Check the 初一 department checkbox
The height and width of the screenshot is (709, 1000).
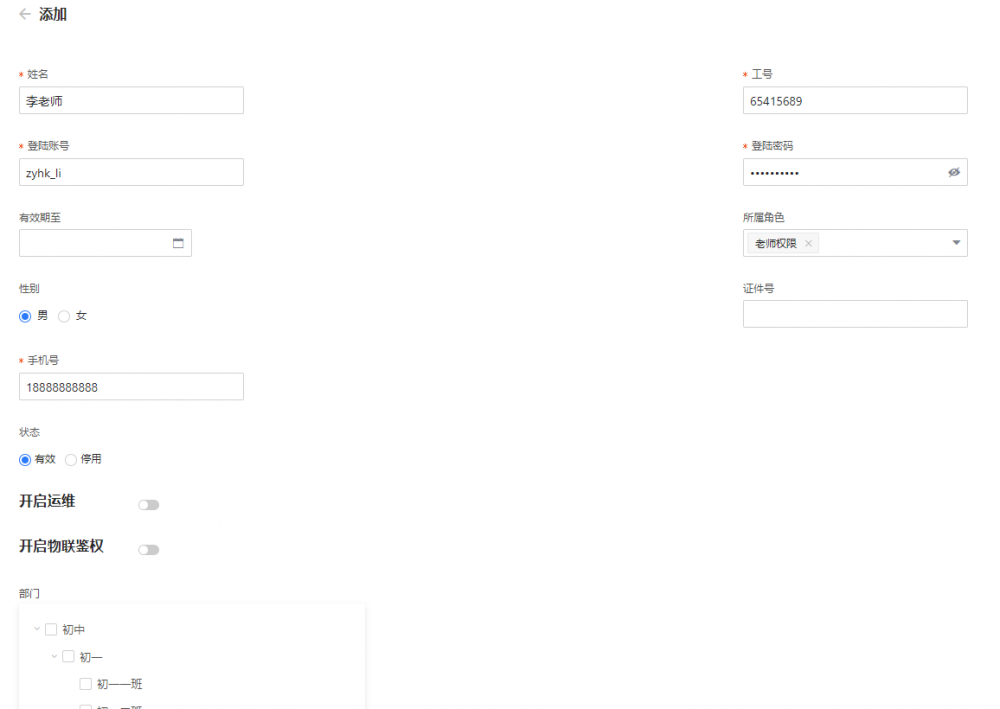click(x=68, y=657)
